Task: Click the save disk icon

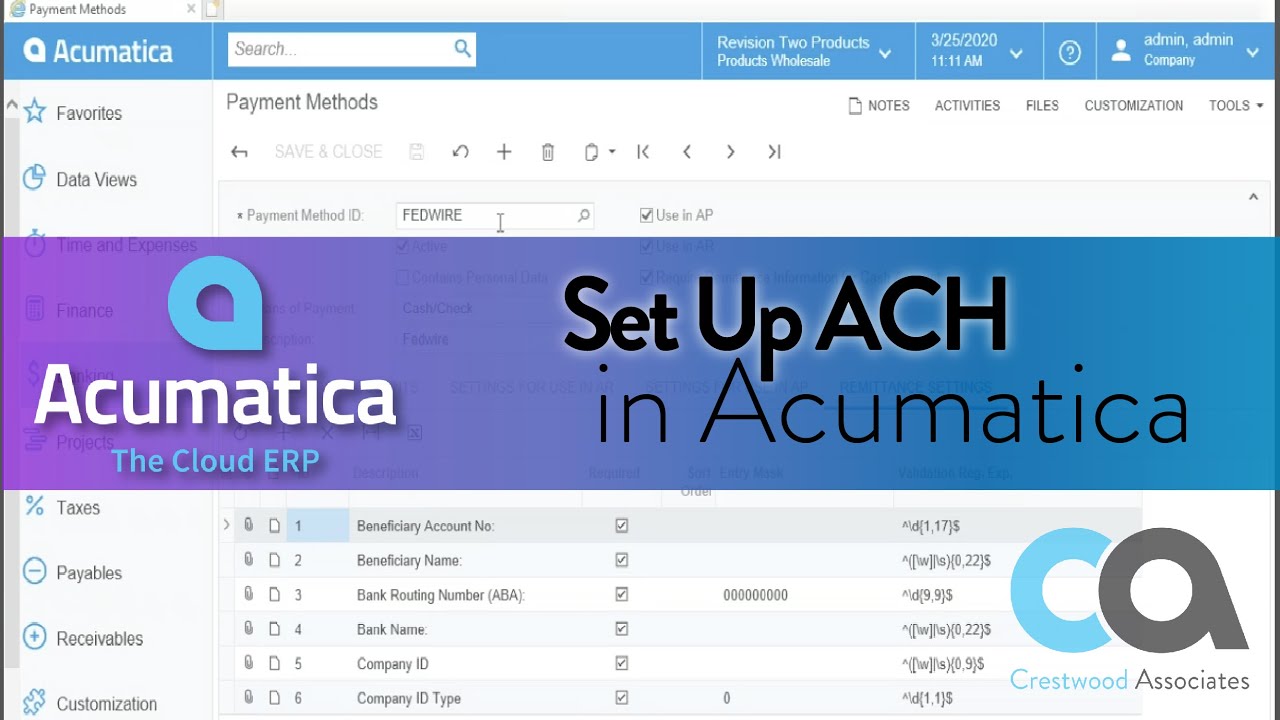Action: (x=417, y=152)
